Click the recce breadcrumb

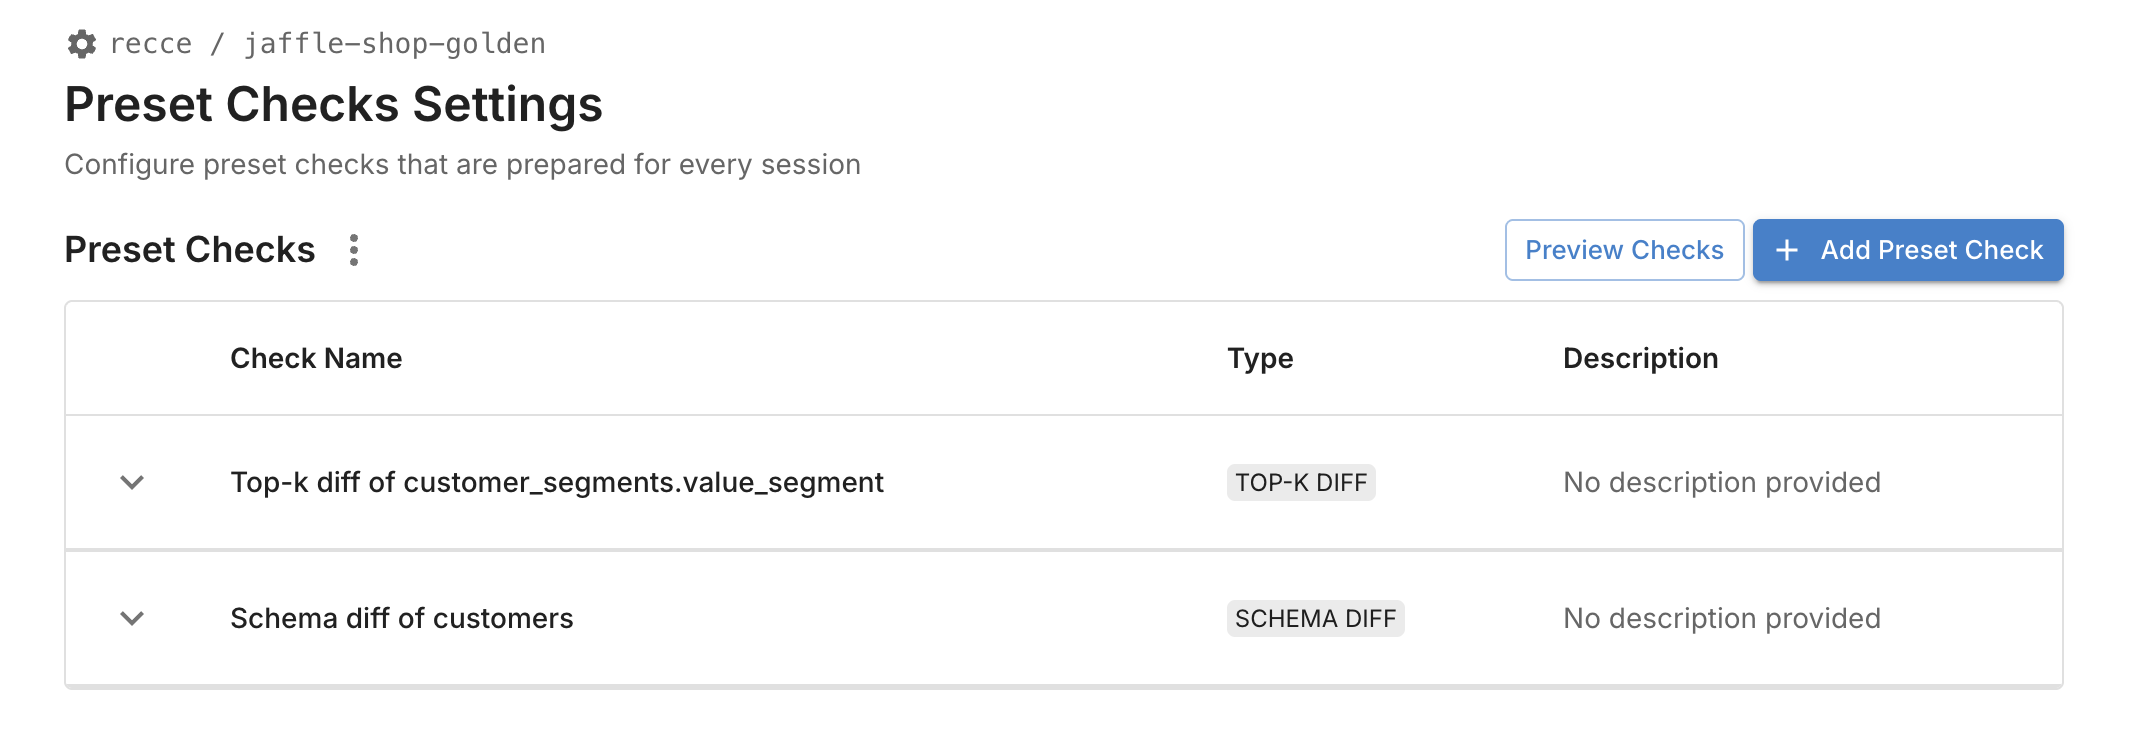tap(151, 44)
